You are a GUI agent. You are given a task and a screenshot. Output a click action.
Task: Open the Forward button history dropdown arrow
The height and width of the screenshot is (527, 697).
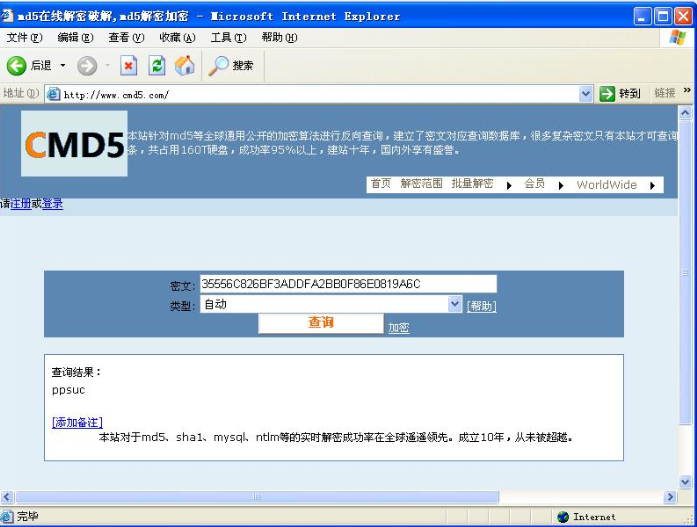pos(108,66)
